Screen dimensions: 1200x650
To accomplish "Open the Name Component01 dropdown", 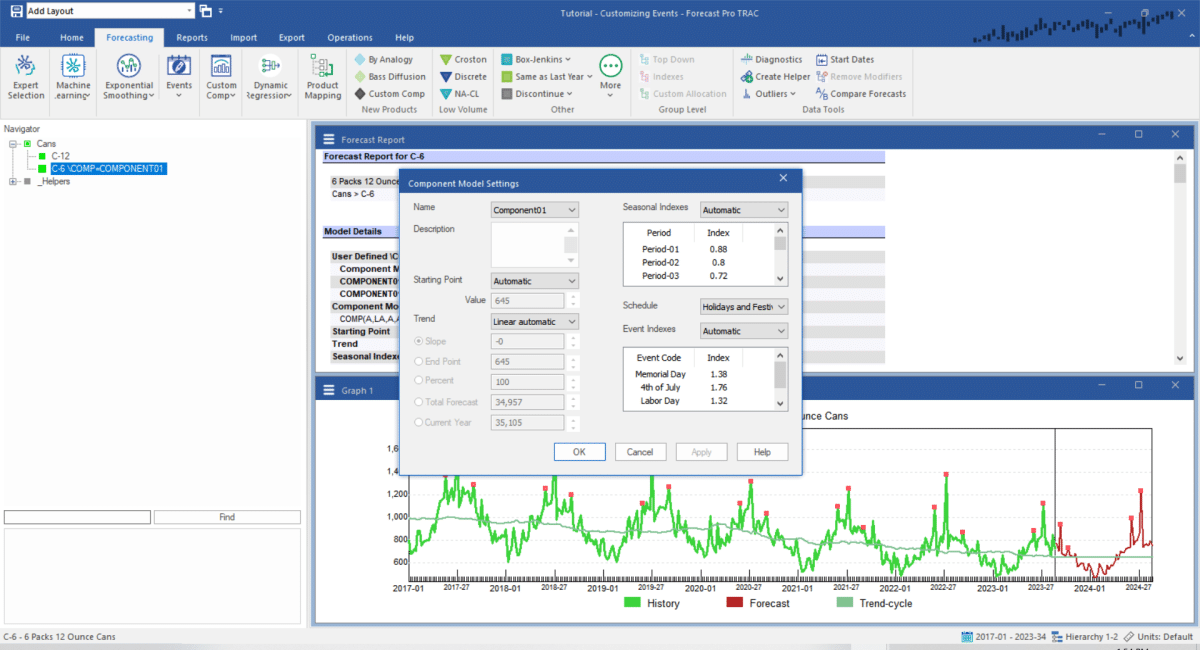I will pyautogui.click(x=535, y=210).
